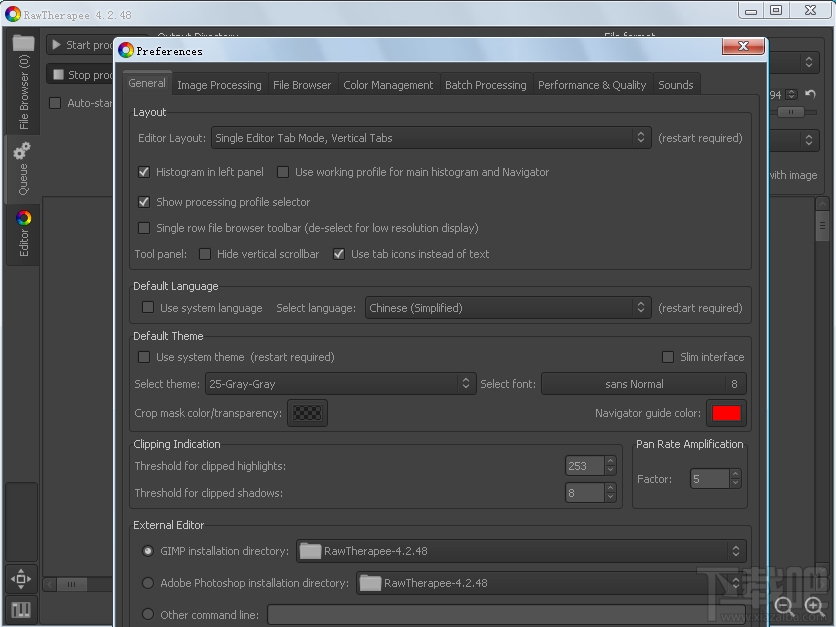This screenshot has height=627, width=836.
Task: Click the bottom-left filmstrip panel toggle icon
Action: coord(21,609)
